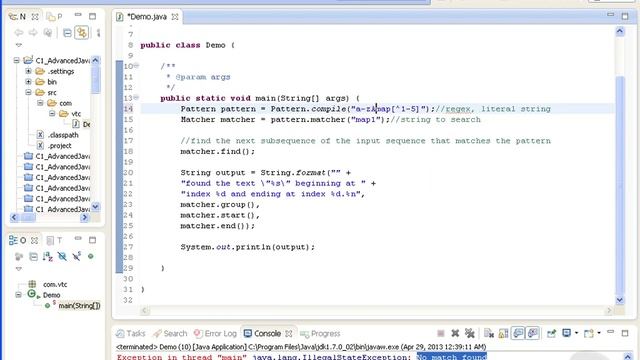Select the .settings folder row
Screen dimensions: 640x360
55,71
